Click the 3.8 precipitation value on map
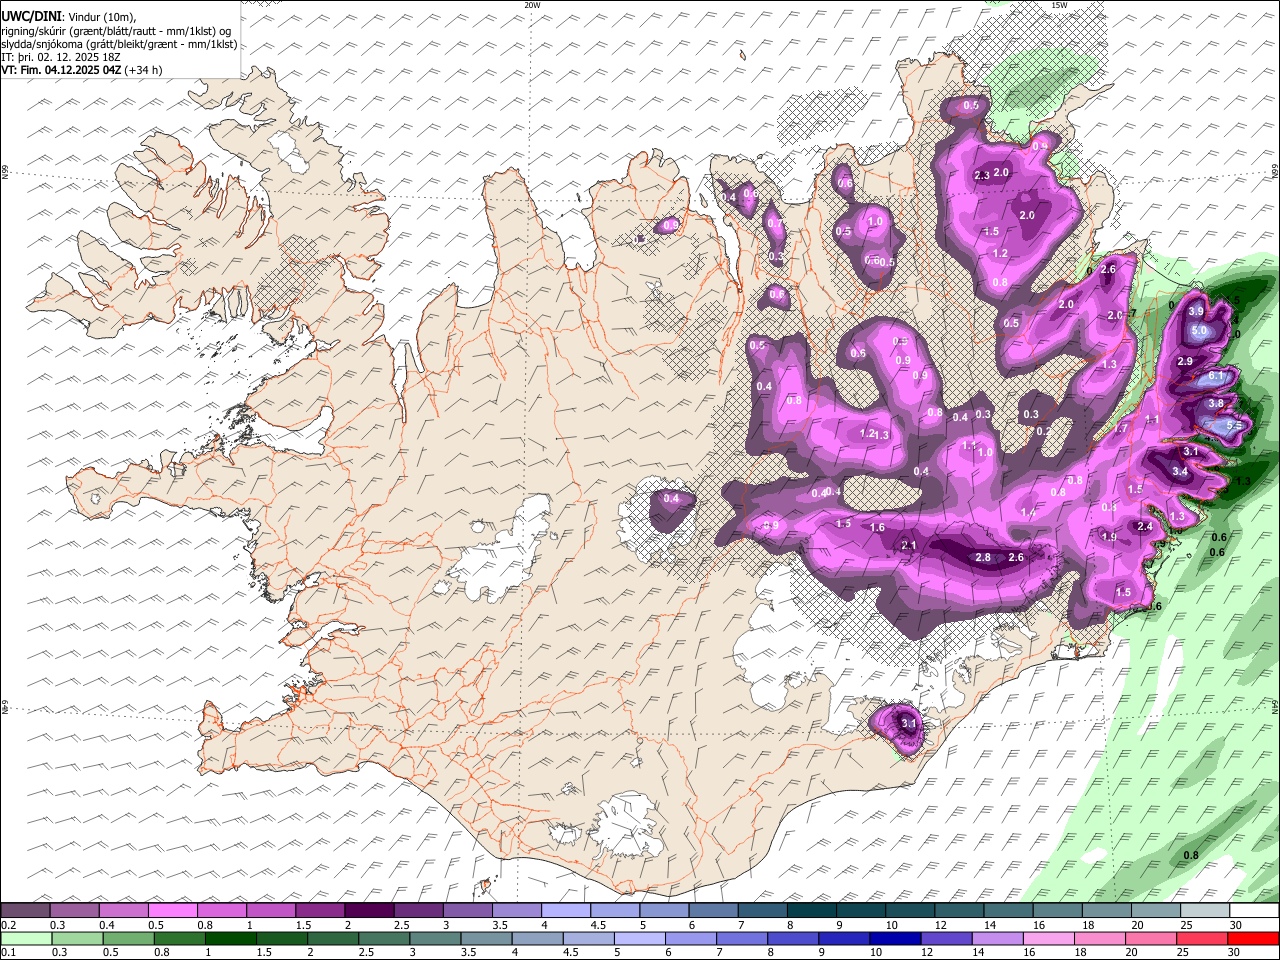Viewport: 1280px width, 960px height. 1216,404
